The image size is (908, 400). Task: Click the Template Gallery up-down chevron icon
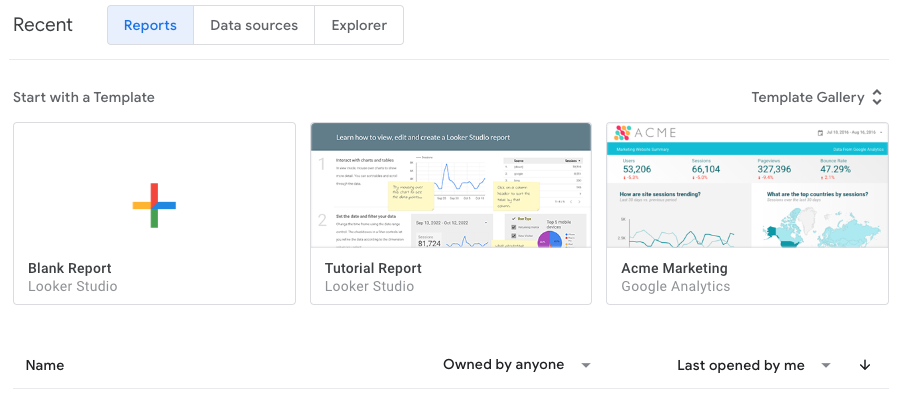click(x=877, y=97)
